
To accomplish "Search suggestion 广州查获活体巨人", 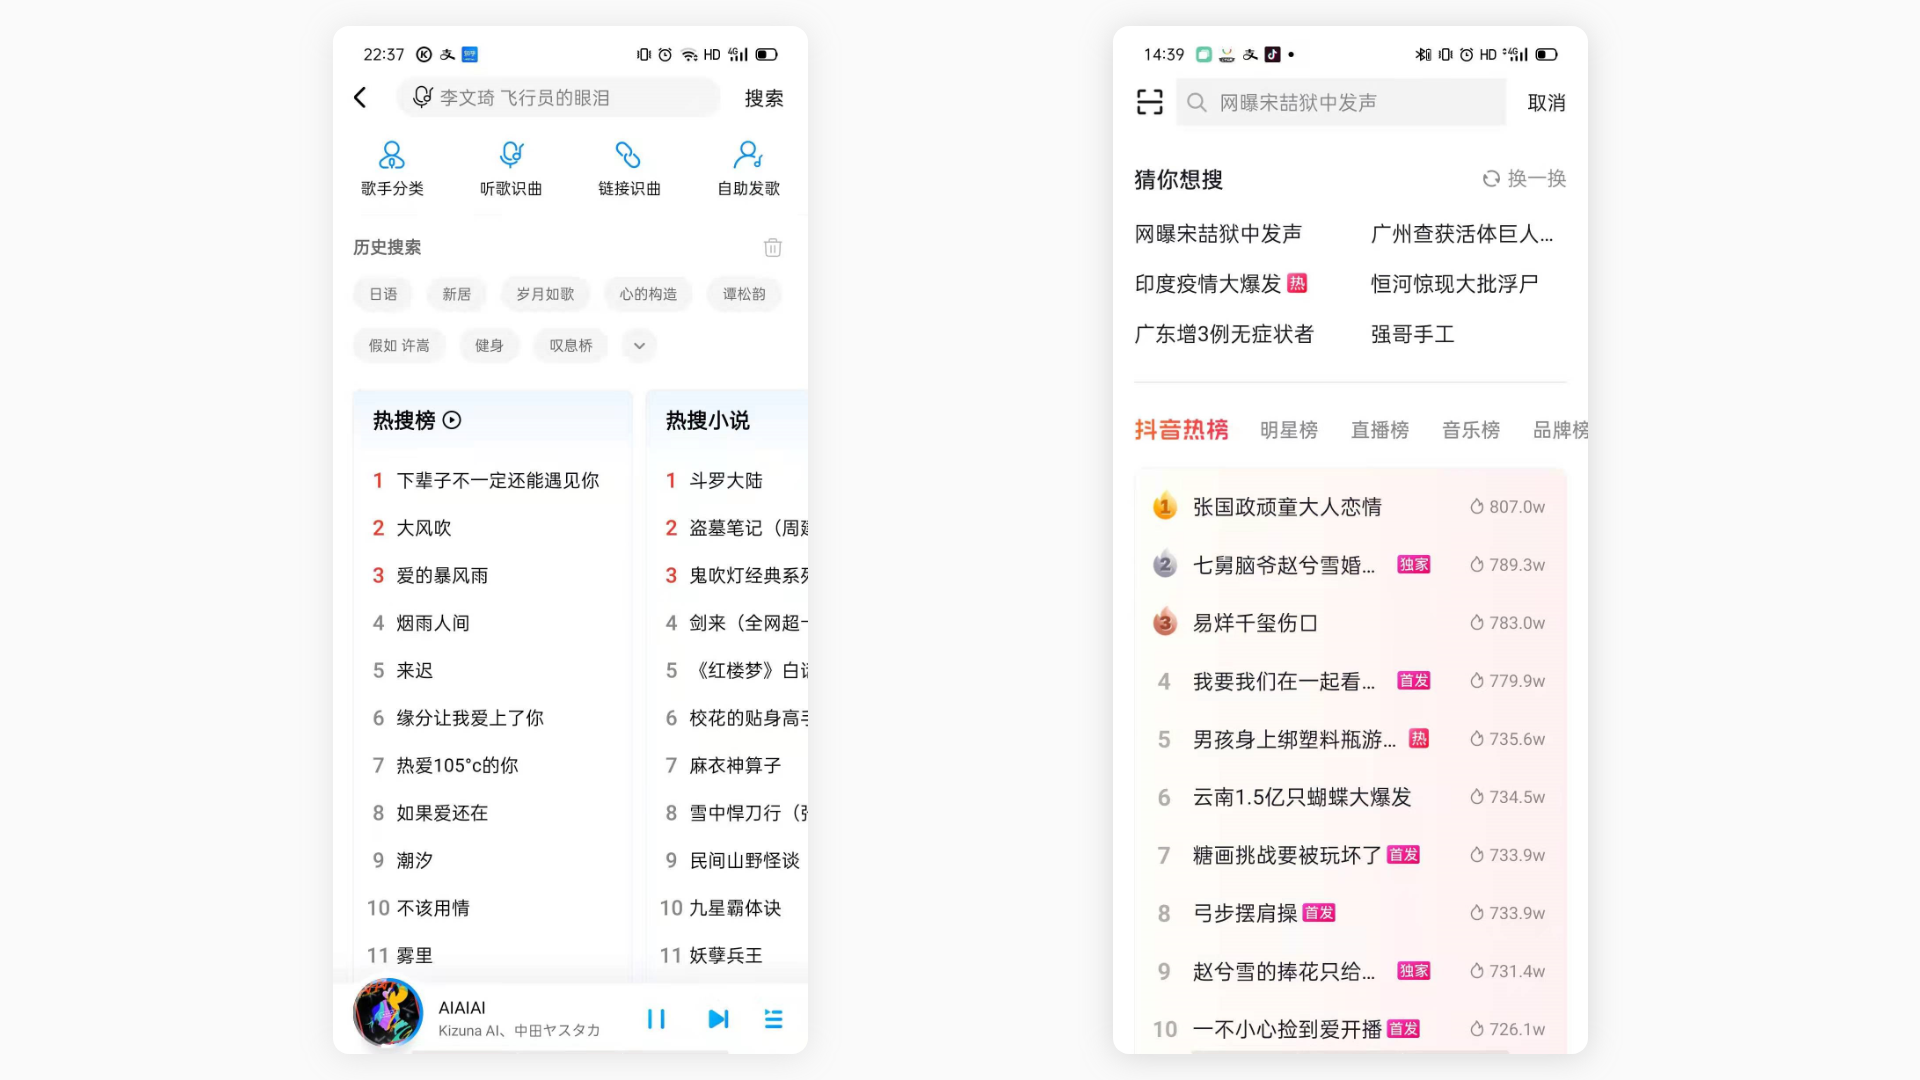I will (1462, 234).
